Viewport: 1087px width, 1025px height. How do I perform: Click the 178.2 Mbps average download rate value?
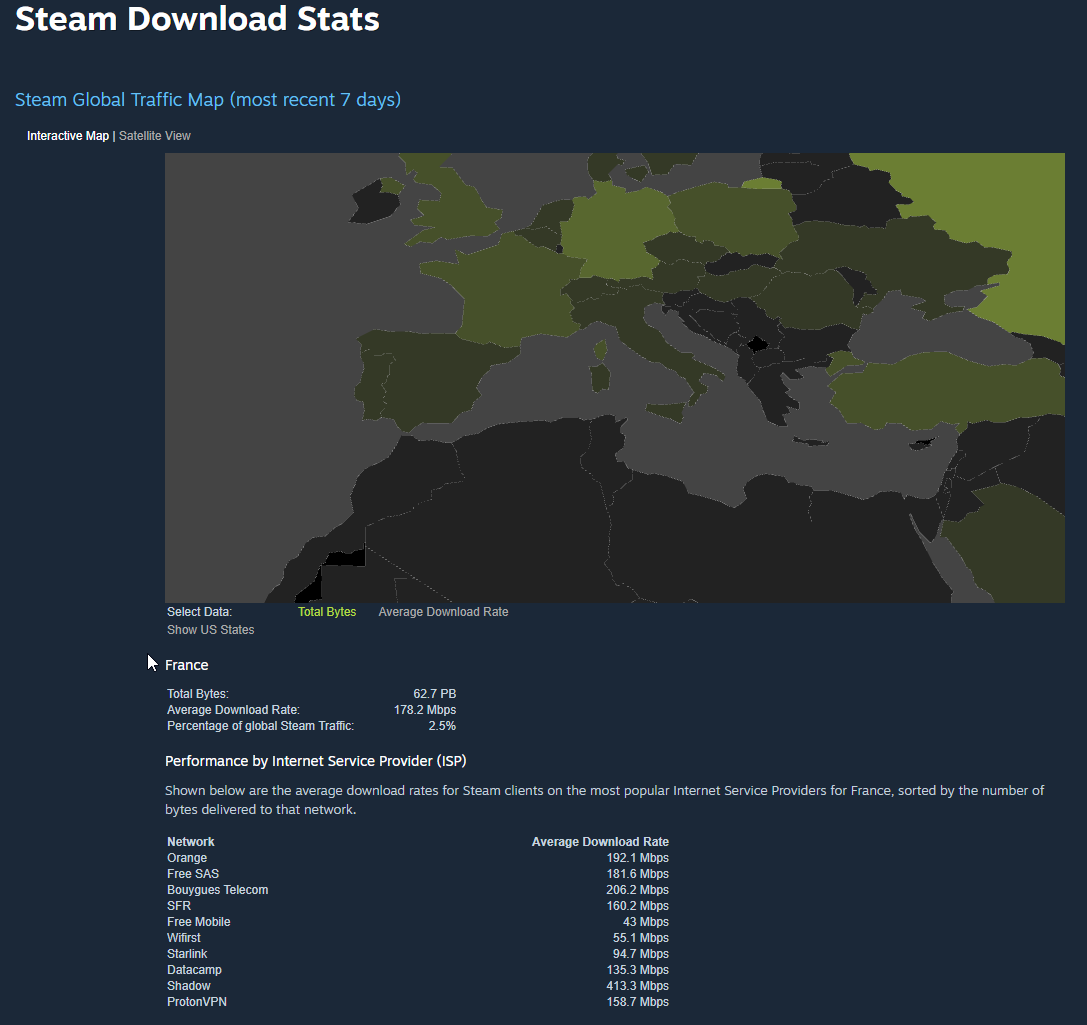tap(425, 710)
